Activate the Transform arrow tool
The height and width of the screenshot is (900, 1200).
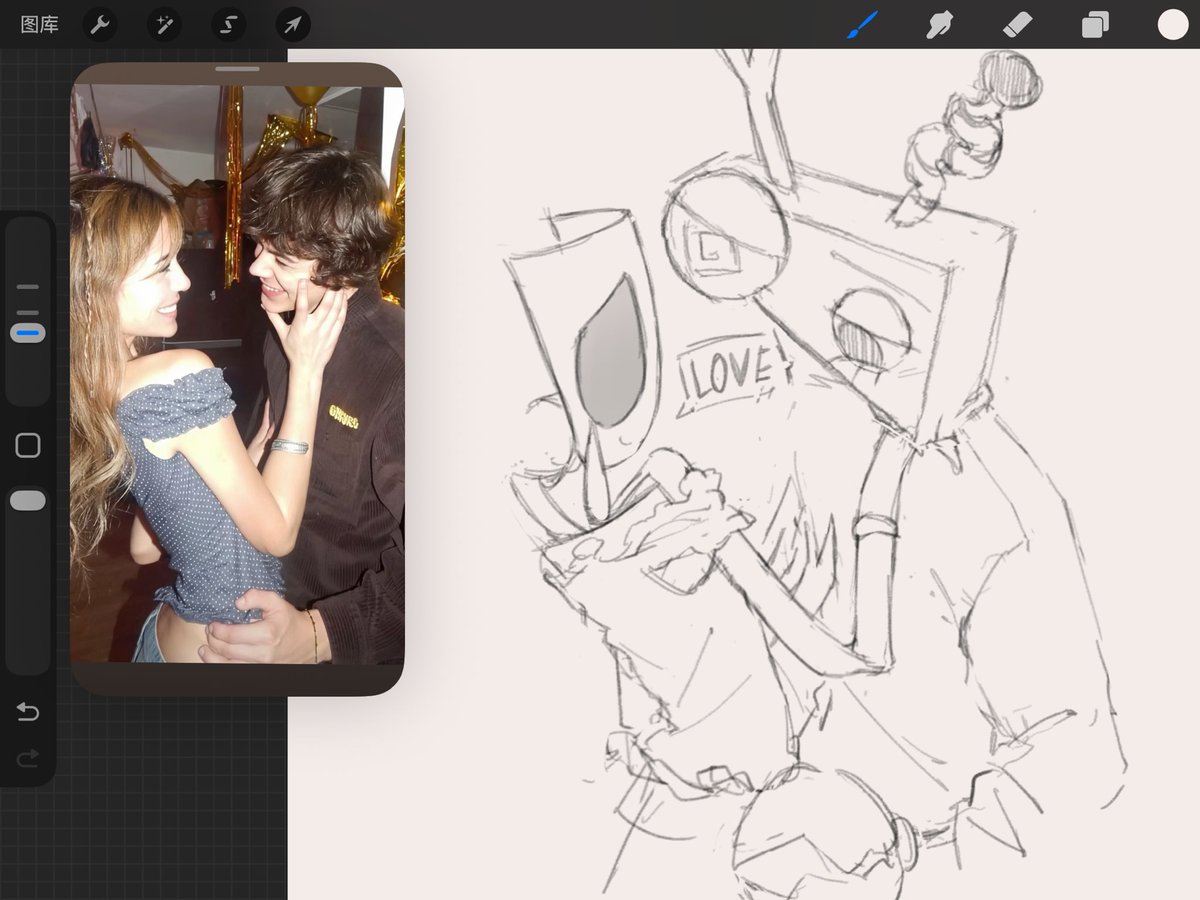(293, 24)
